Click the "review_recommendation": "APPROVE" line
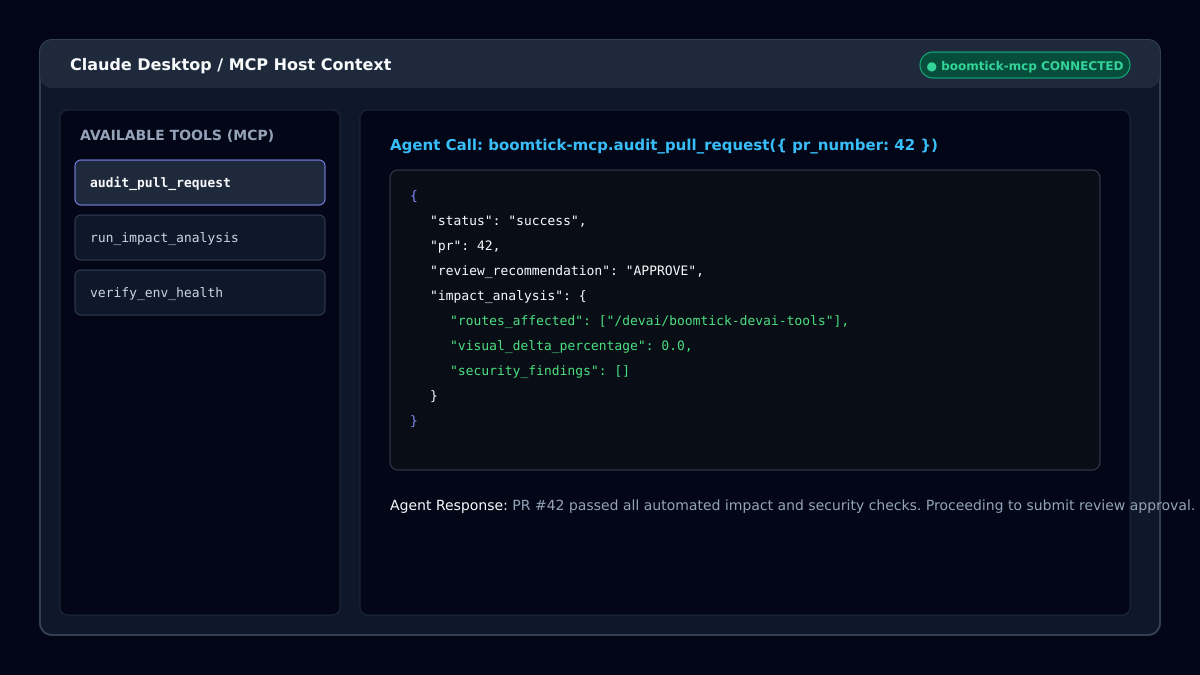 click(x=567, y=271)
